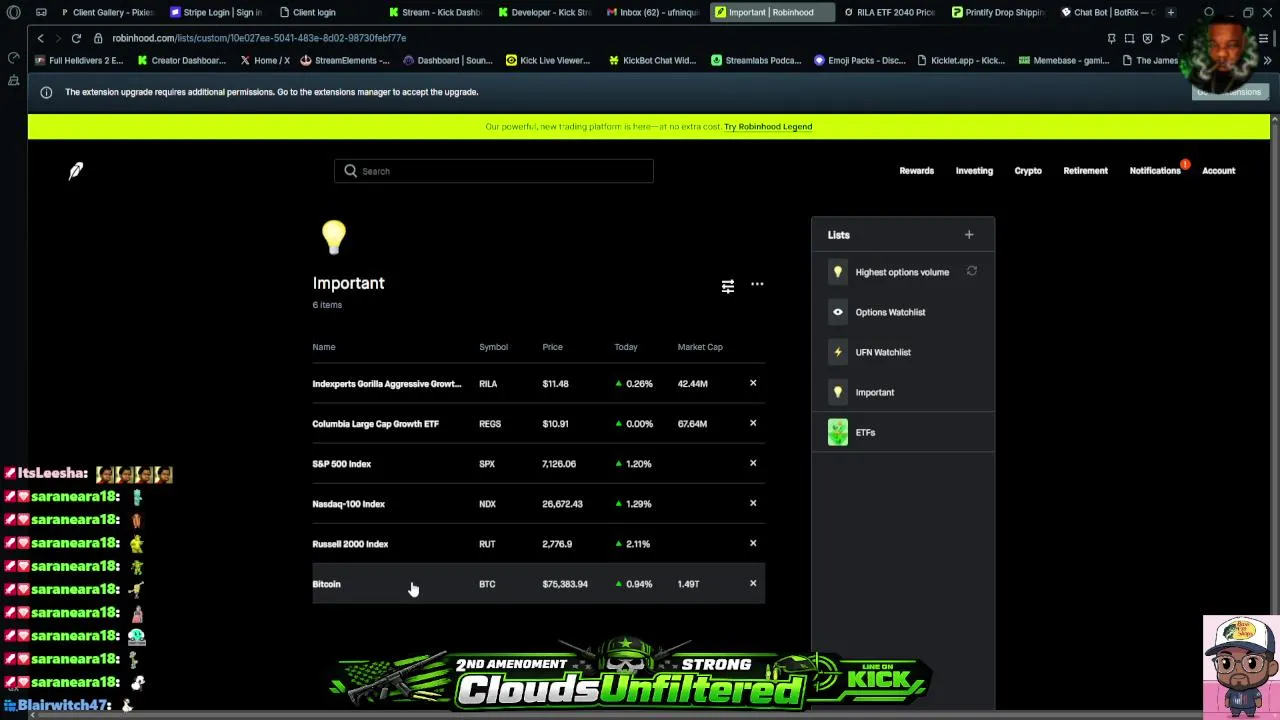Switch to Stream - Kick Dashboard tab

(434, 12)
